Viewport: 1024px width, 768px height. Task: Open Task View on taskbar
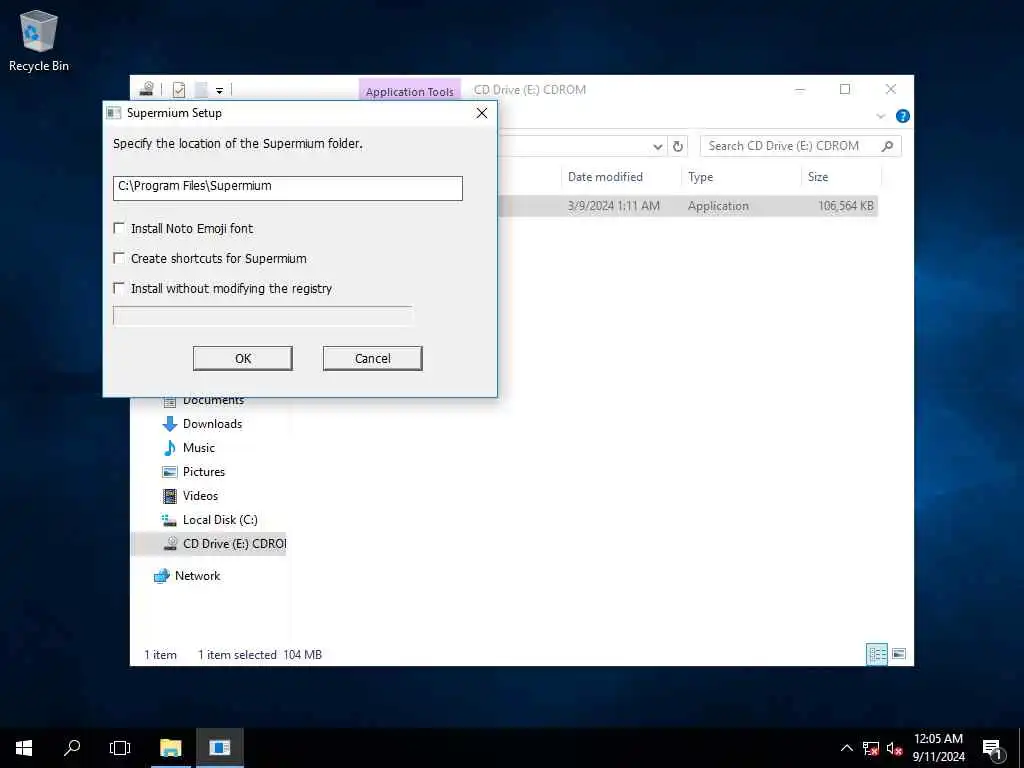coord(120,748)
